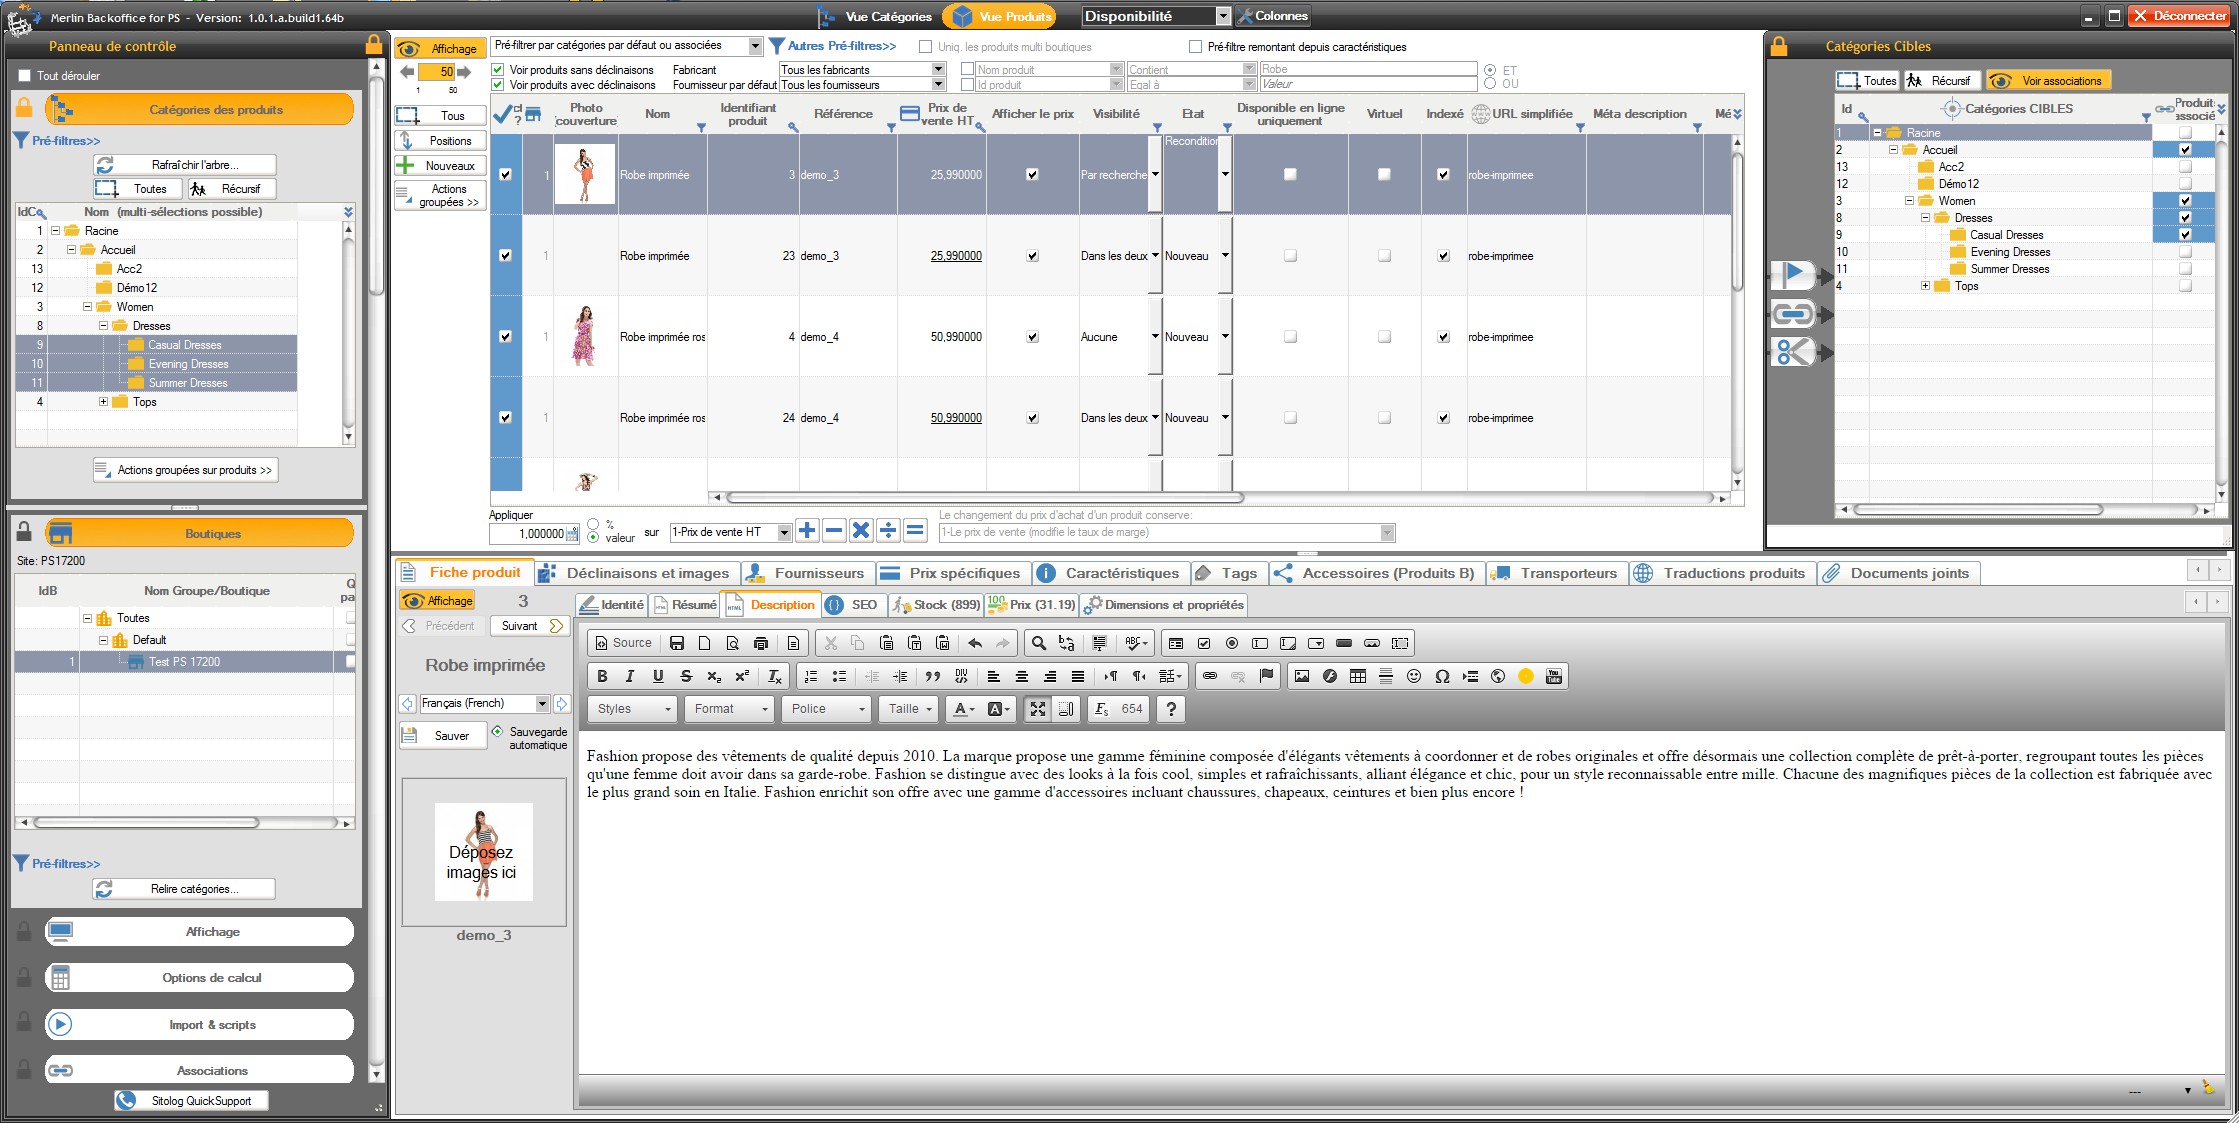Screen dimensions: 2239x1123
Task: Expand the Tops category node
Action: tap(103, 402)
